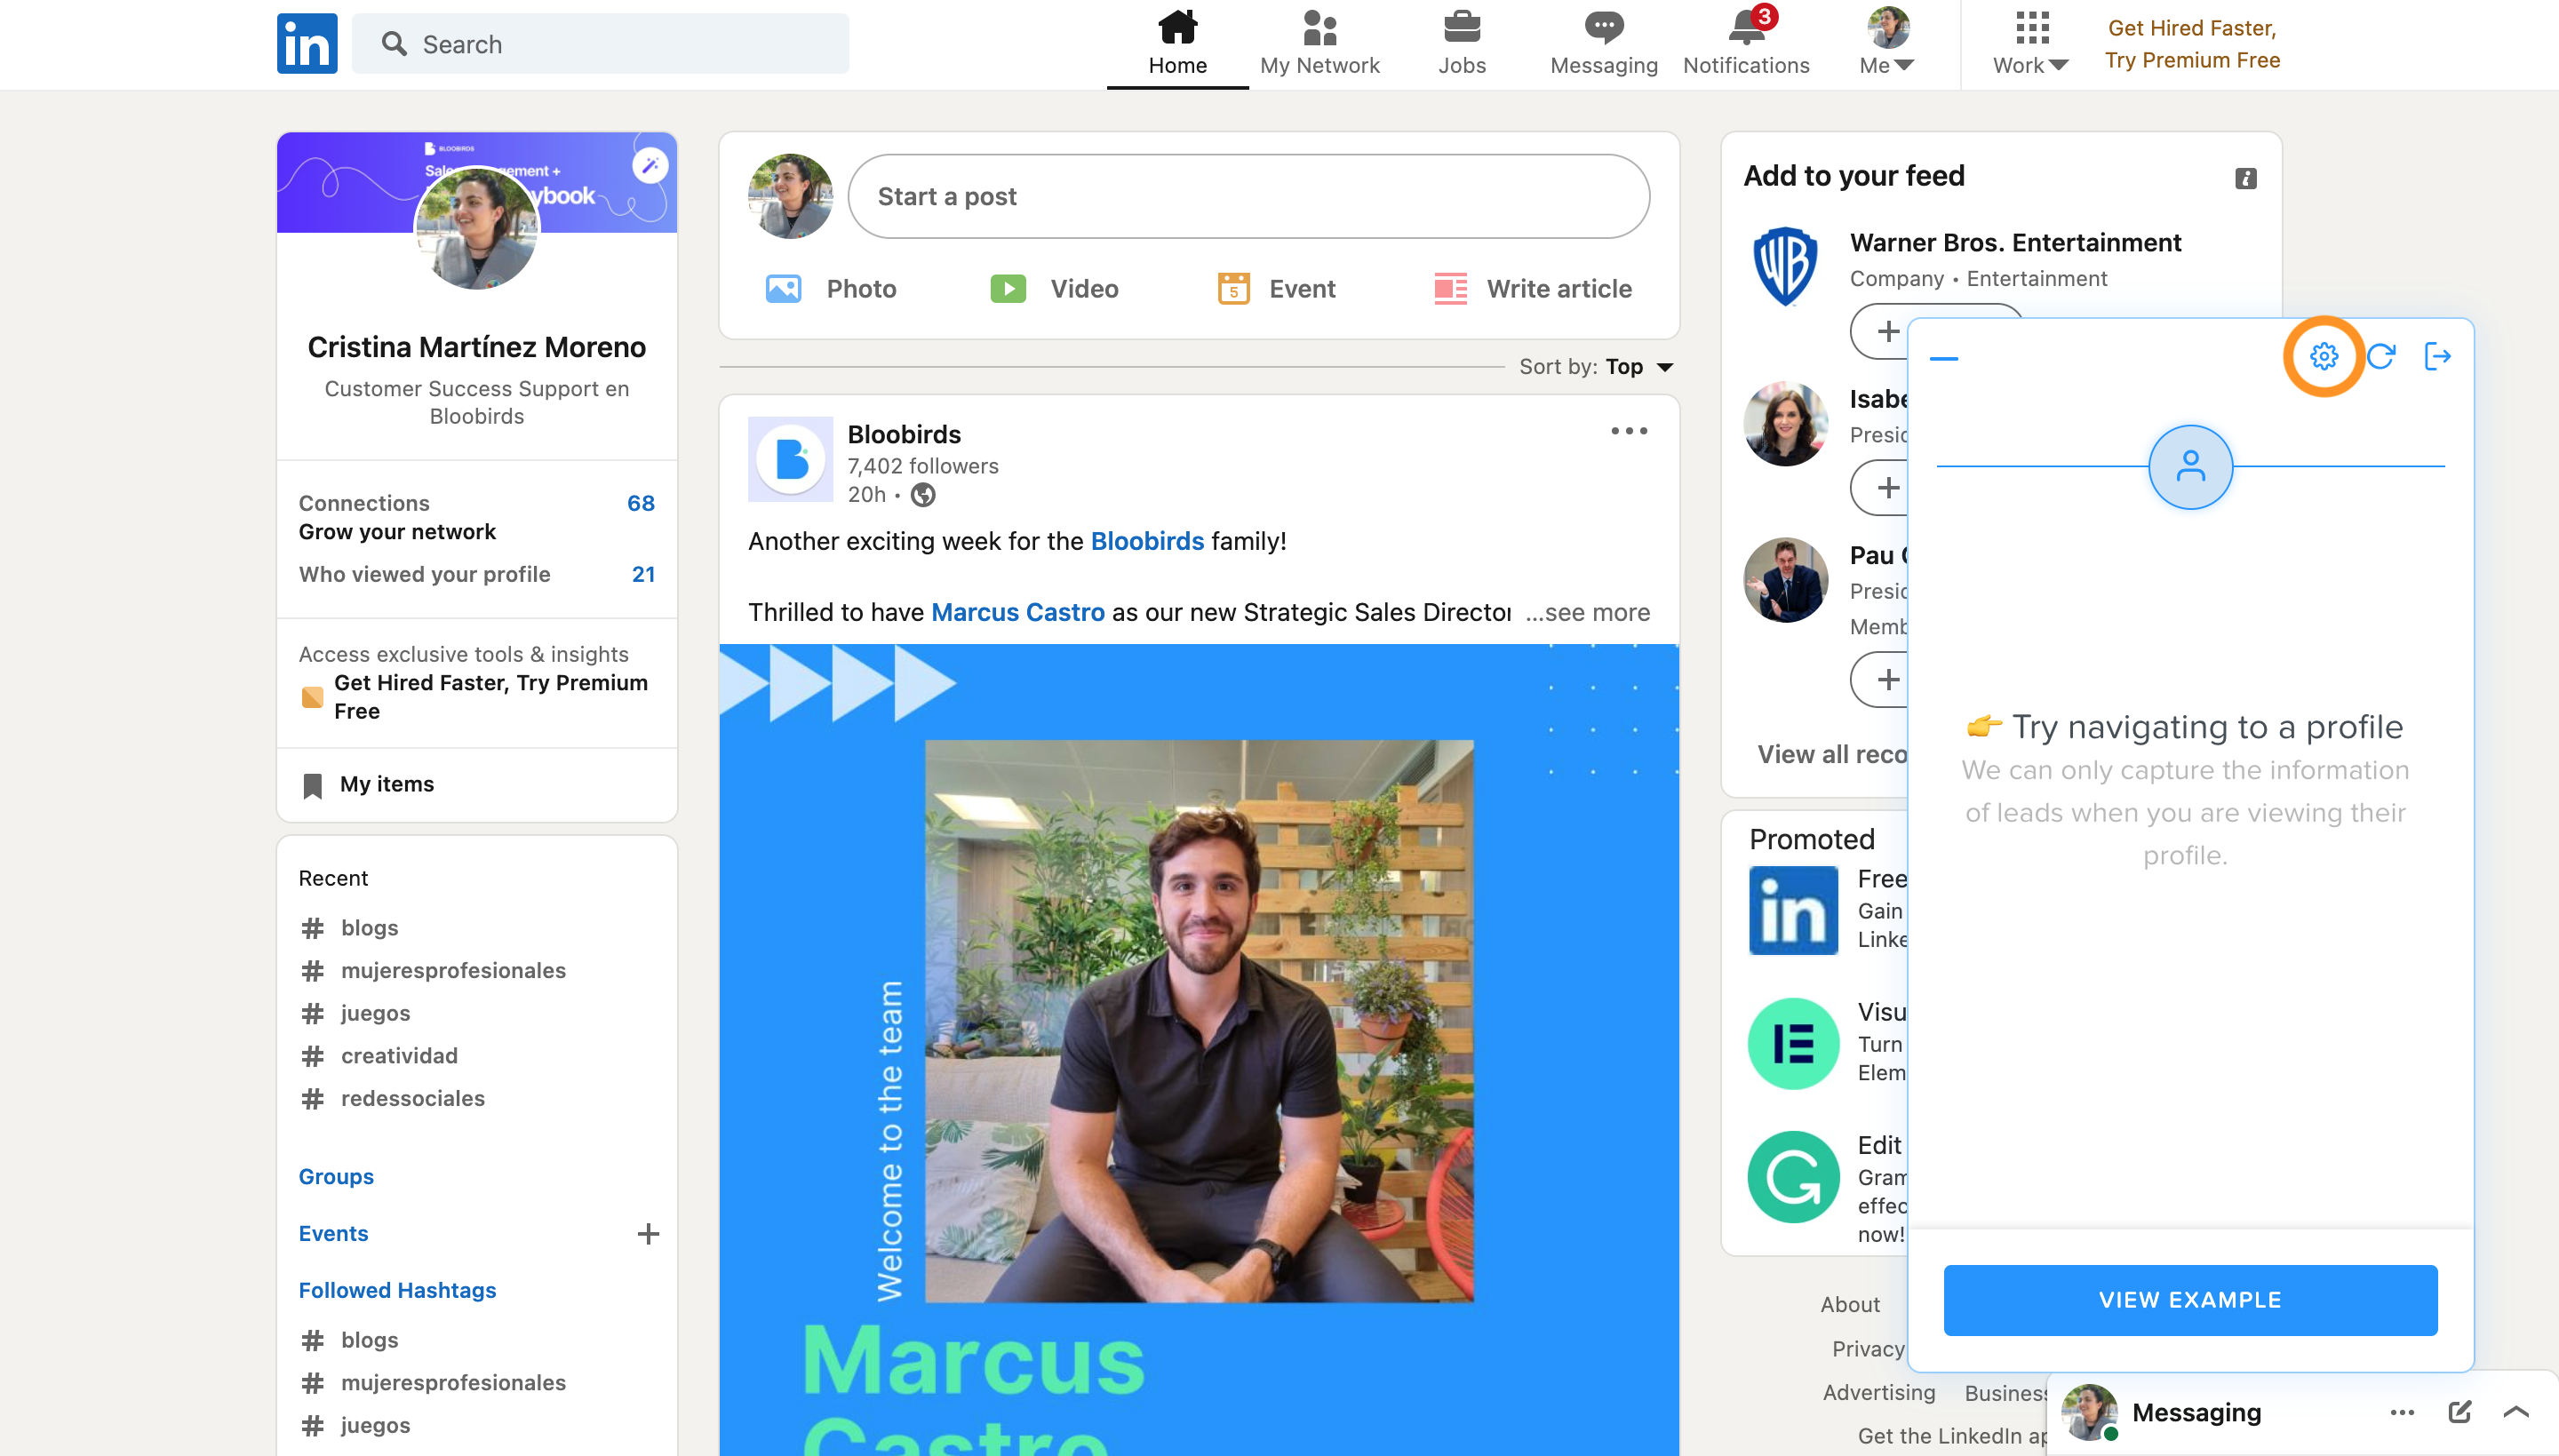Click globe visibility icon on Bloobirds post

pos(923,495)
